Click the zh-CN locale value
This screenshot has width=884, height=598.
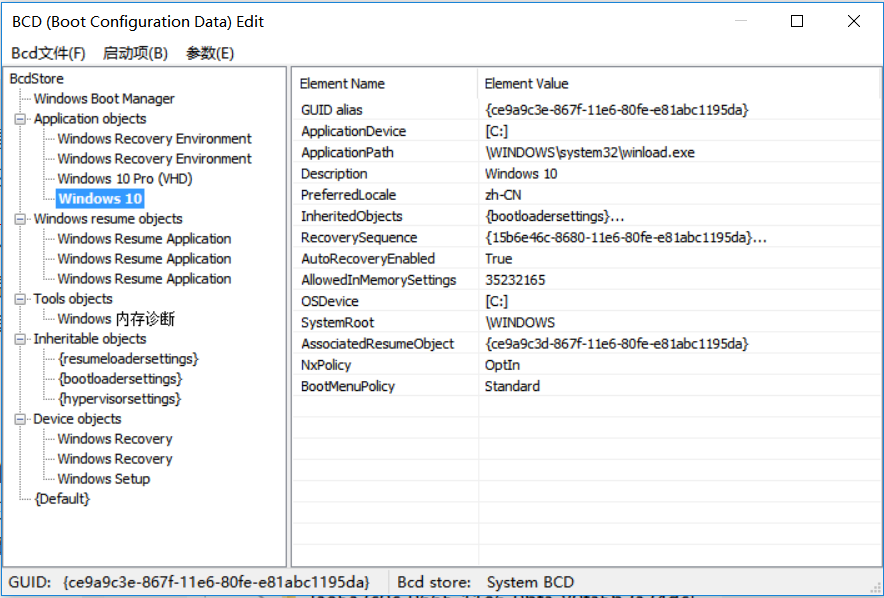503,195
